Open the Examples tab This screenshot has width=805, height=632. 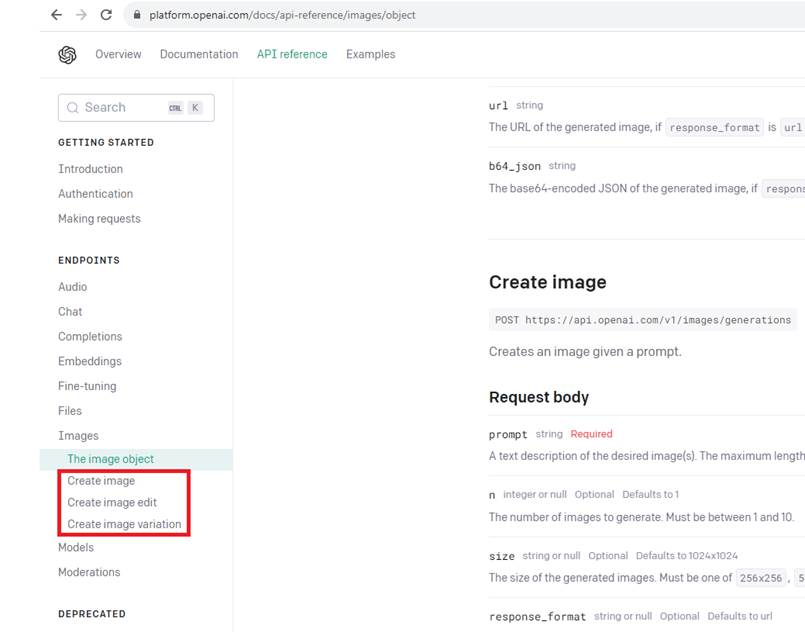click(x=371, y=54)
